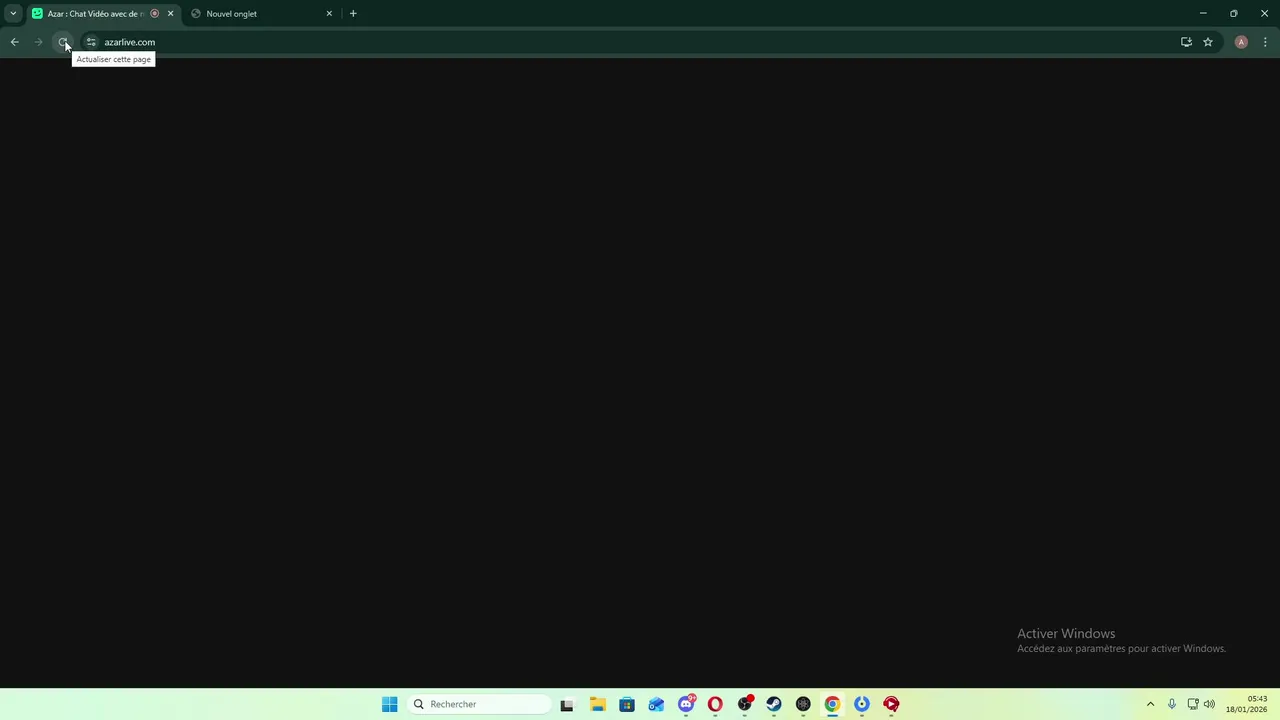Open Discord from the taskbar
Screen dimensions: 1280x720
pyautogui.click(x=686, y=704)
